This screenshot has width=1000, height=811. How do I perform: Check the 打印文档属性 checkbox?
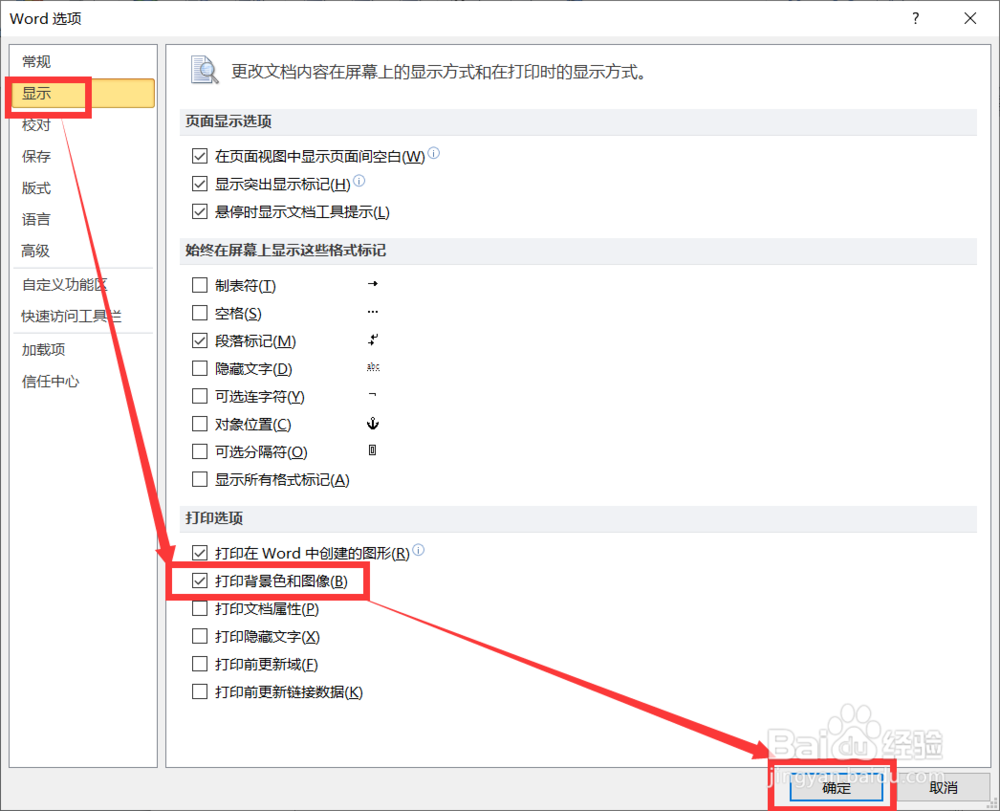(x=200, y=608)
